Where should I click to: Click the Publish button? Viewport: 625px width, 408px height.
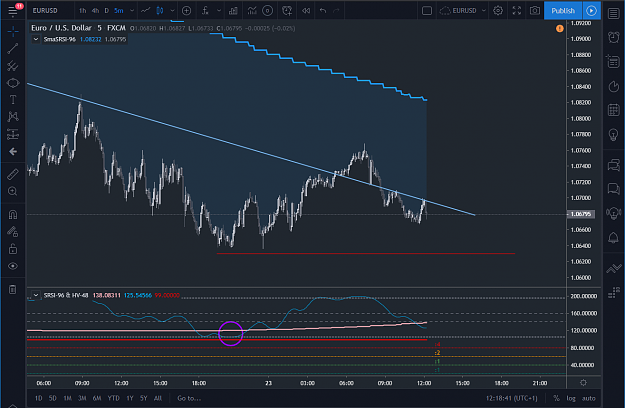click(563, 11)
